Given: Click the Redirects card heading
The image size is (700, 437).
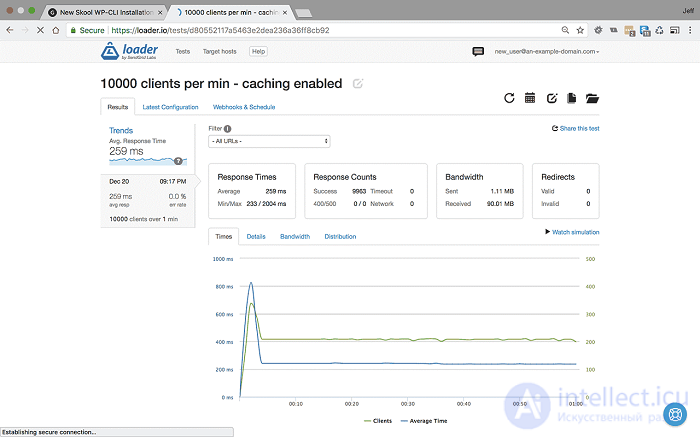Looking at the screenshot, I should pos(558,177).
